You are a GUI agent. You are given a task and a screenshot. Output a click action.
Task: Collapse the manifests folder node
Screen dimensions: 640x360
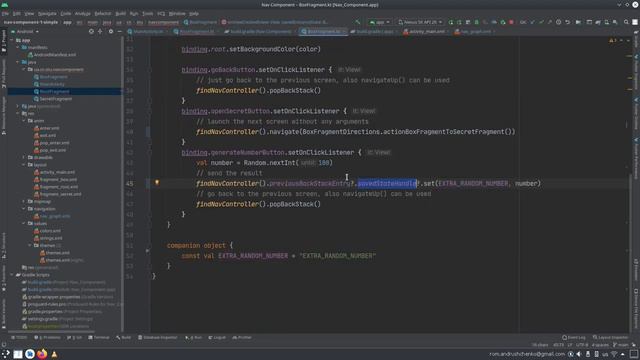[18, 47]
